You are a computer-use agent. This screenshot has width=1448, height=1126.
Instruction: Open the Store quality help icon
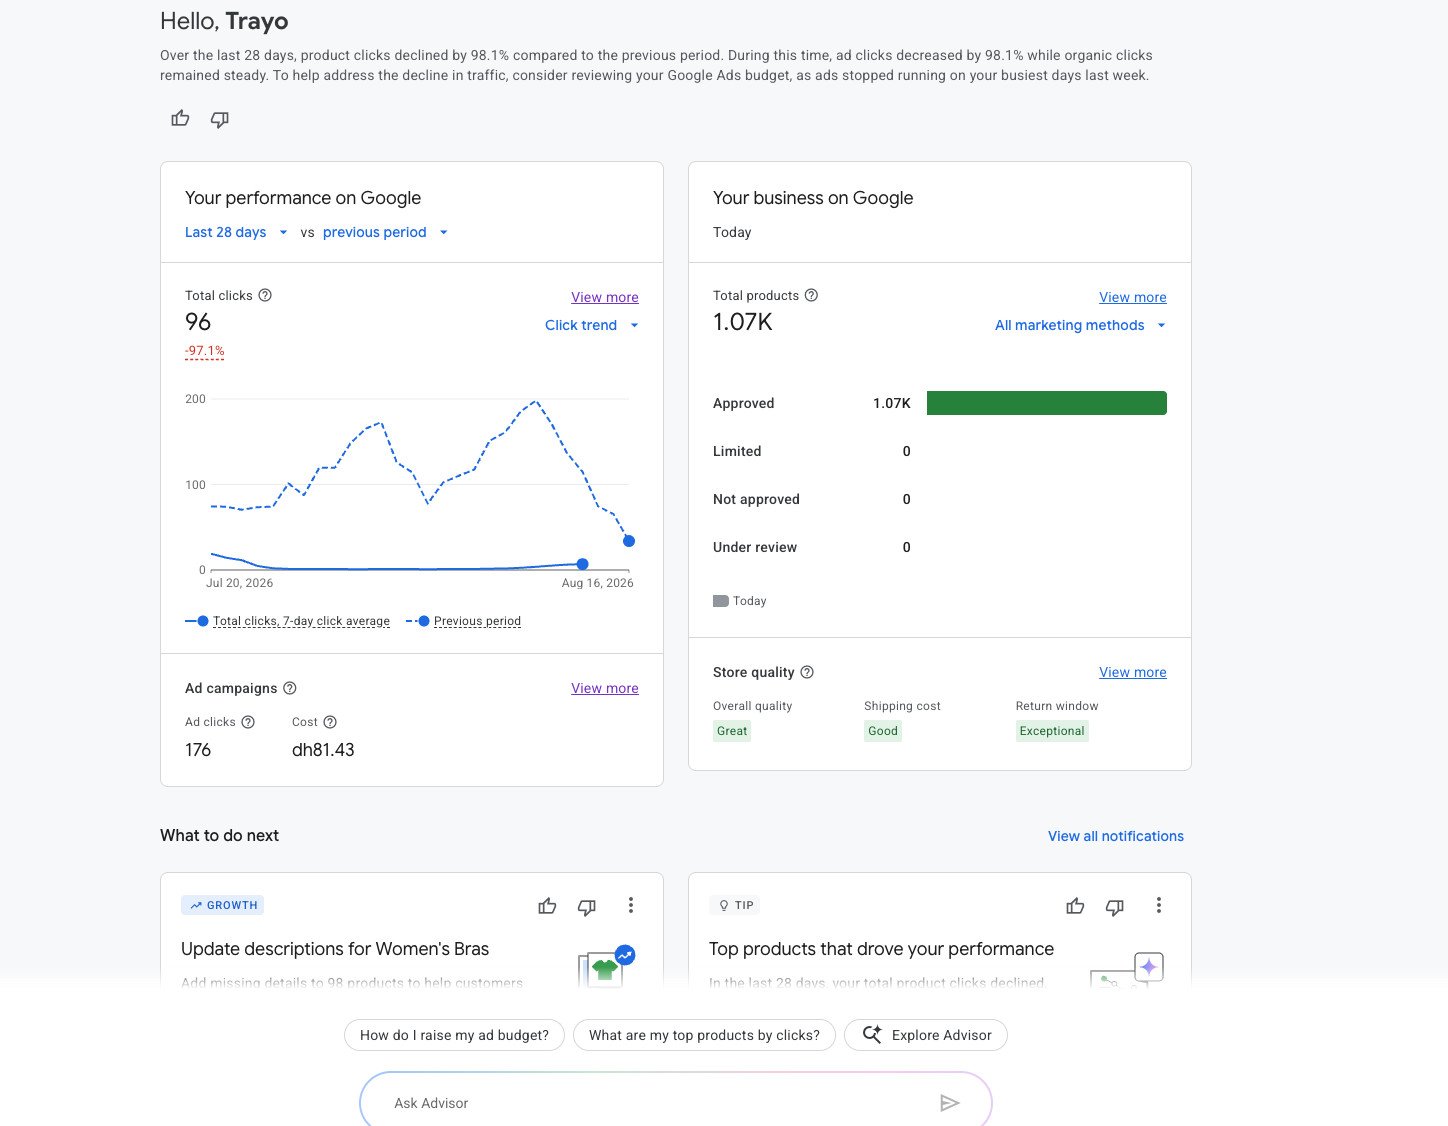pos(807,672)
